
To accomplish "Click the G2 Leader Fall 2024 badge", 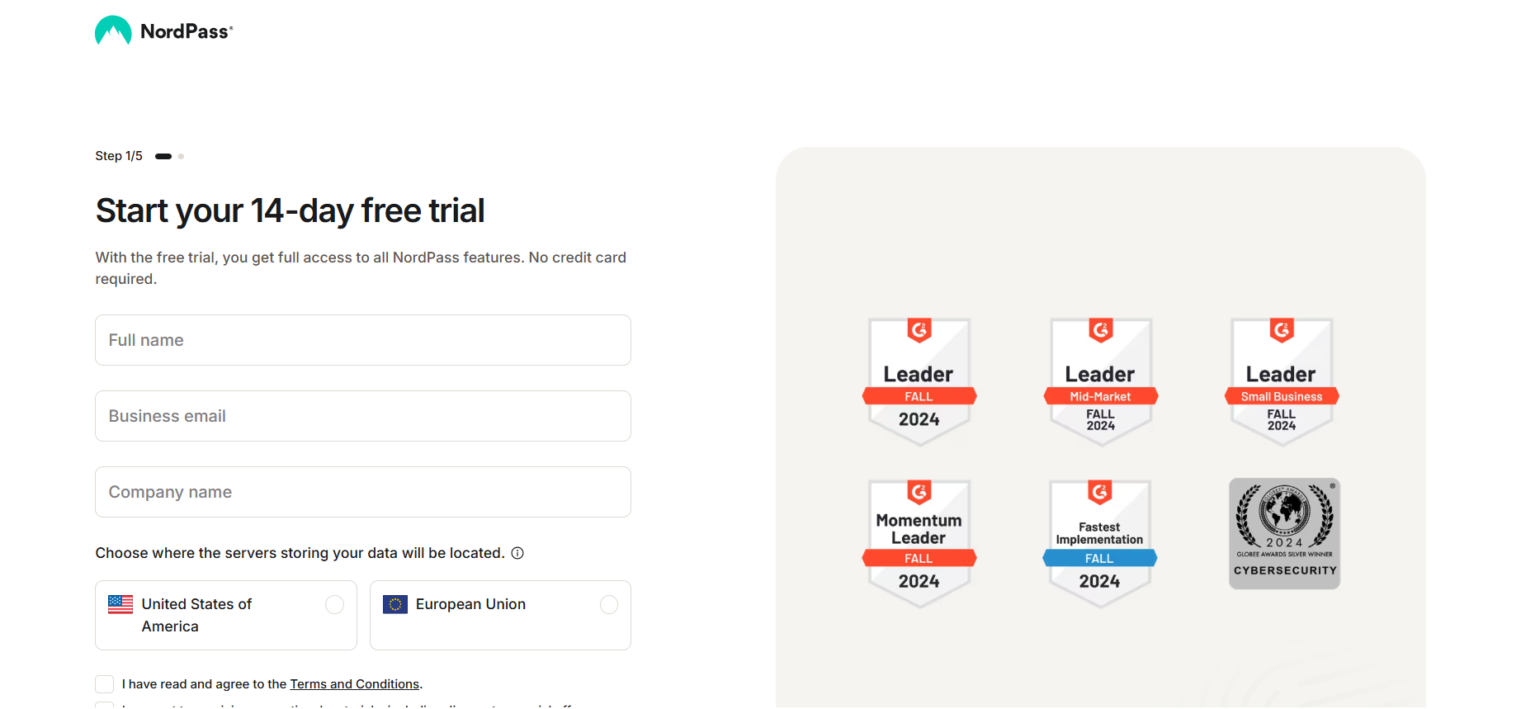I will coord(919,380).
